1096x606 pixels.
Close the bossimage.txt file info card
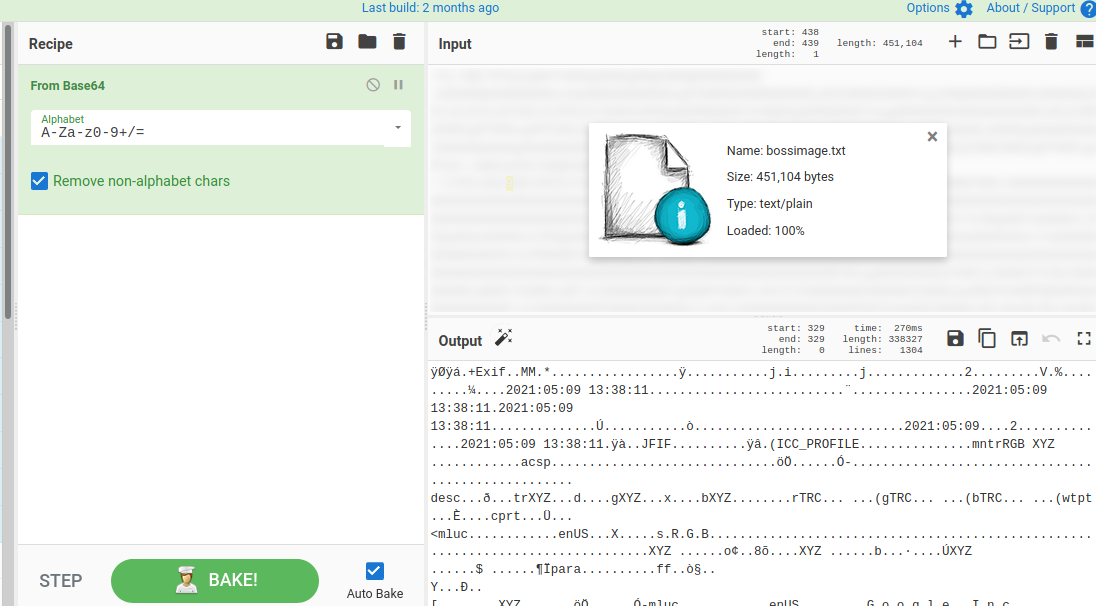[x=932, y=137]
